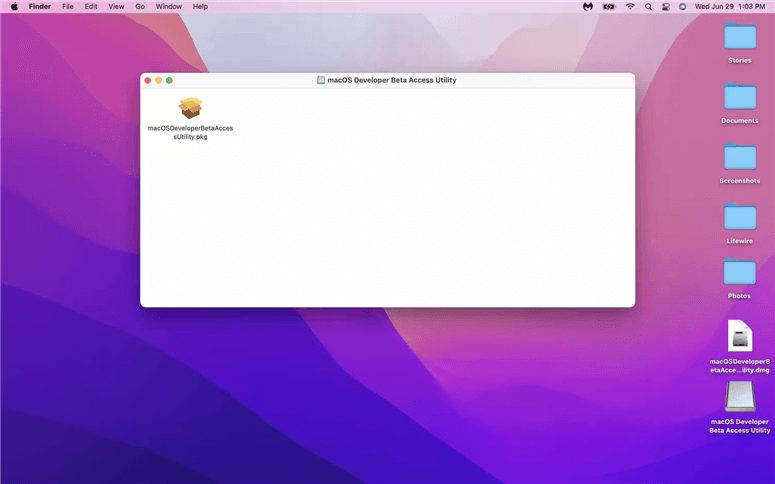Open the Help menu
Screen dimensions: 775x484
click(200, 6)
